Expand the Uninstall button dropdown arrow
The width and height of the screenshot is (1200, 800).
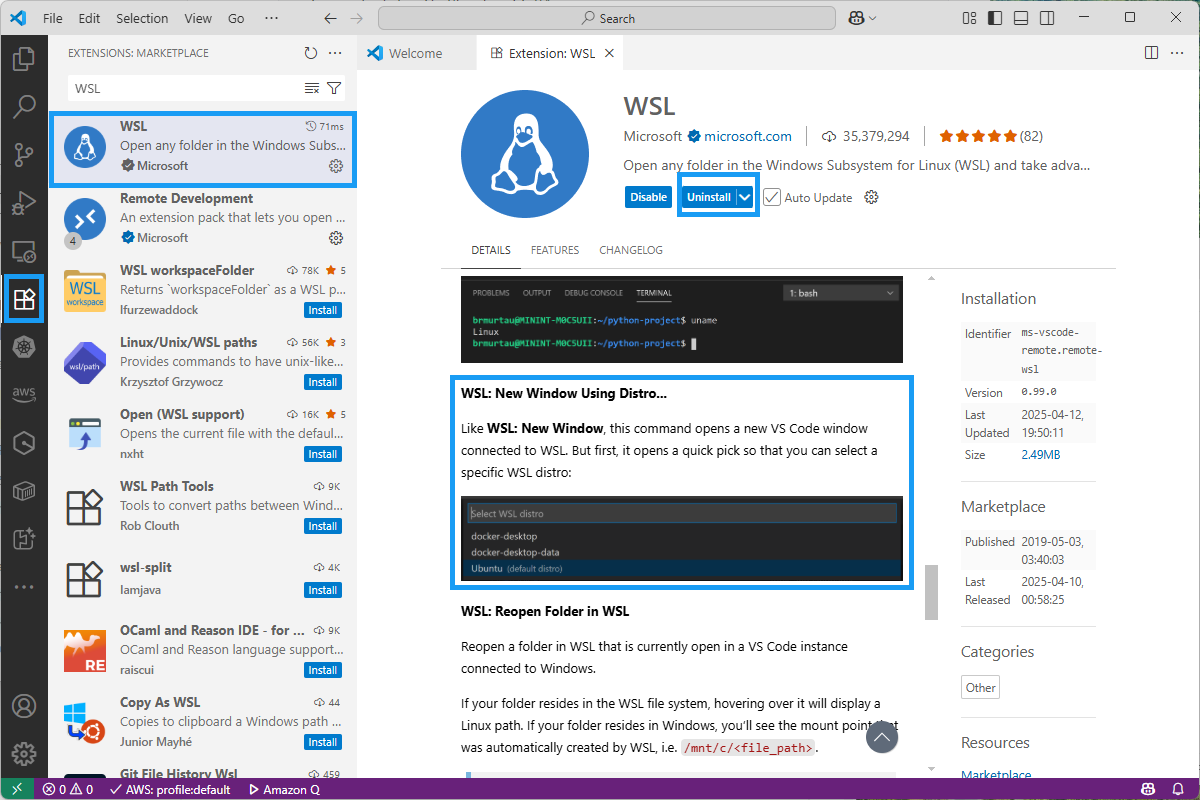(745, 197)
